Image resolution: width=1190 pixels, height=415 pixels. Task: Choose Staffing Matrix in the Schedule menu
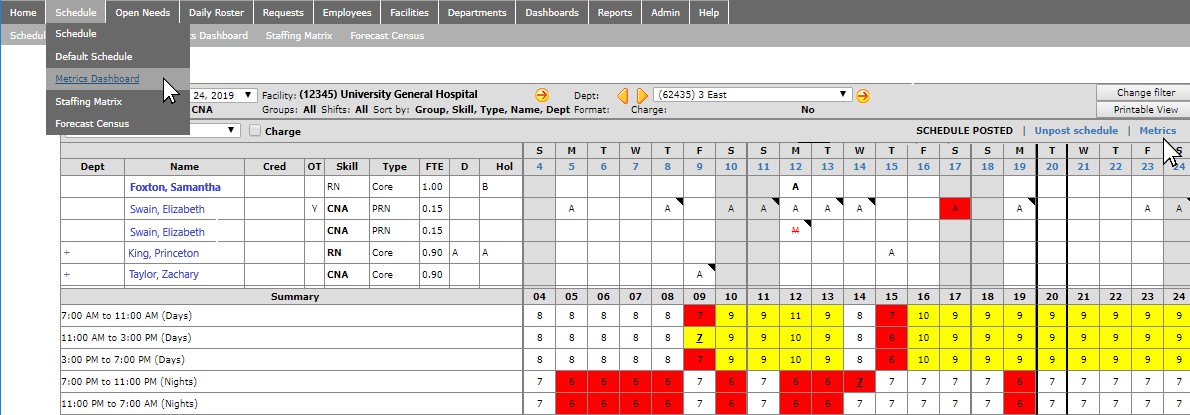point(88,101)
